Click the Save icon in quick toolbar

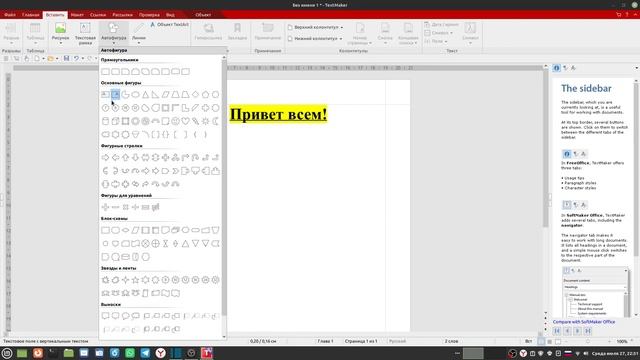click(66, 59)
